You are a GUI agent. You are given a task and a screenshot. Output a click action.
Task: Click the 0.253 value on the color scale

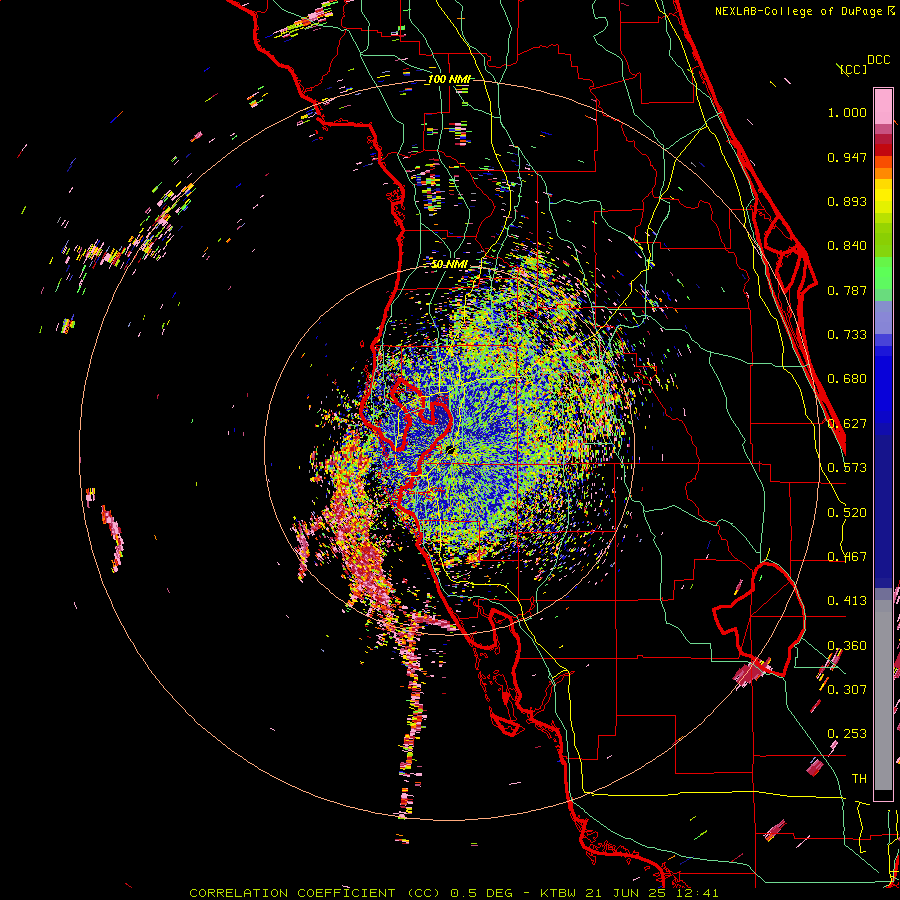[x=847, y=734]
